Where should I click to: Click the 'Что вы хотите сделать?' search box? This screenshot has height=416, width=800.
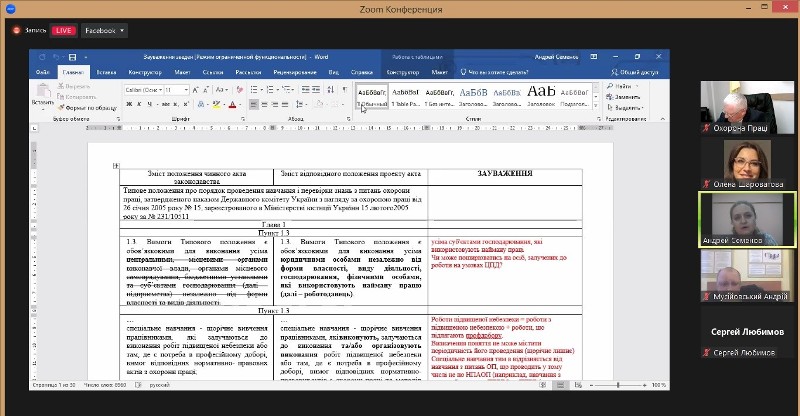[494, 72]
